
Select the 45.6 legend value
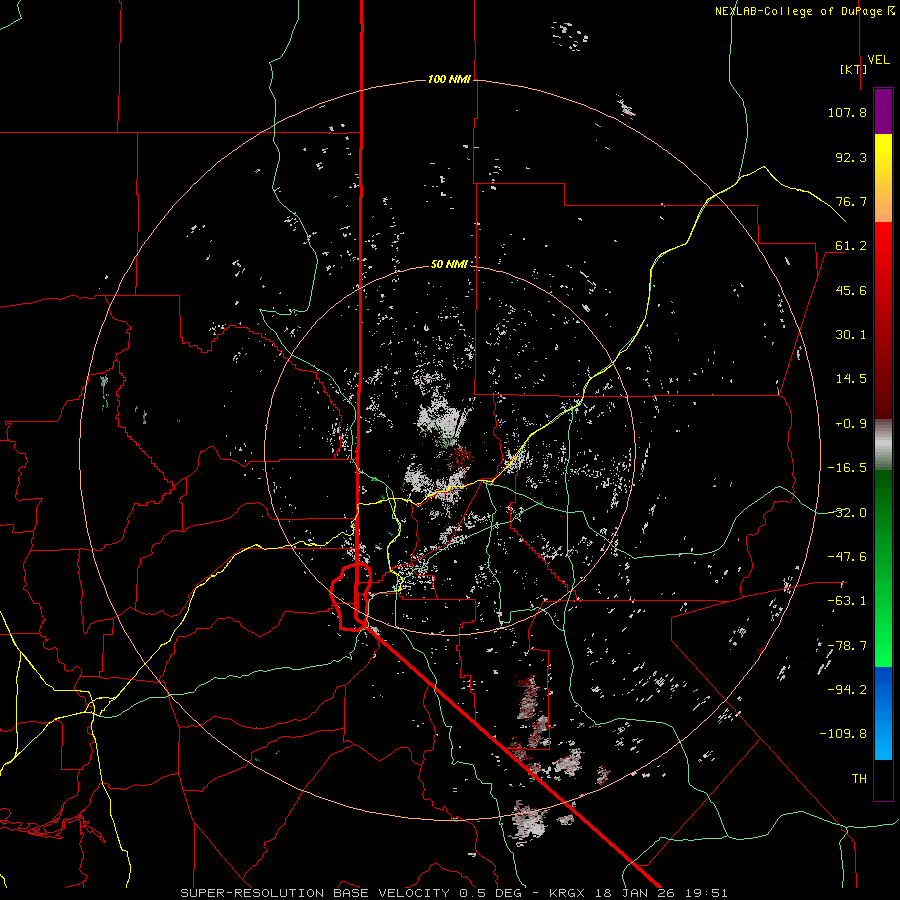[x=851, y=290]
